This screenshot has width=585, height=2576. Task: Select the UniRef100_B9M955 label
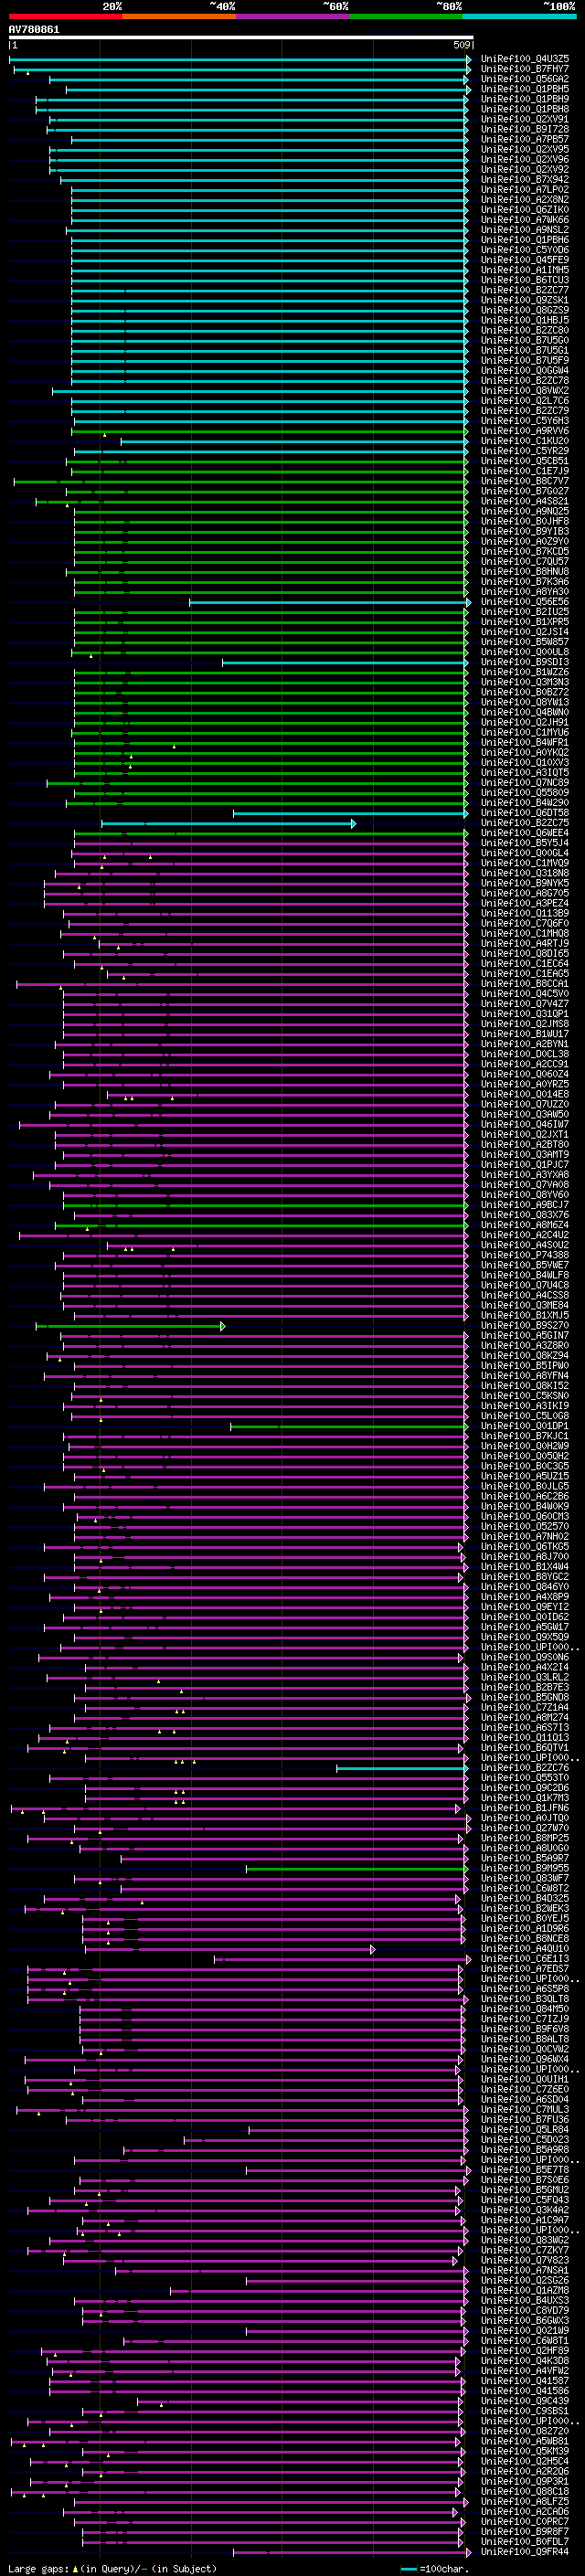pyautogui.click(x=525, y=1868)
